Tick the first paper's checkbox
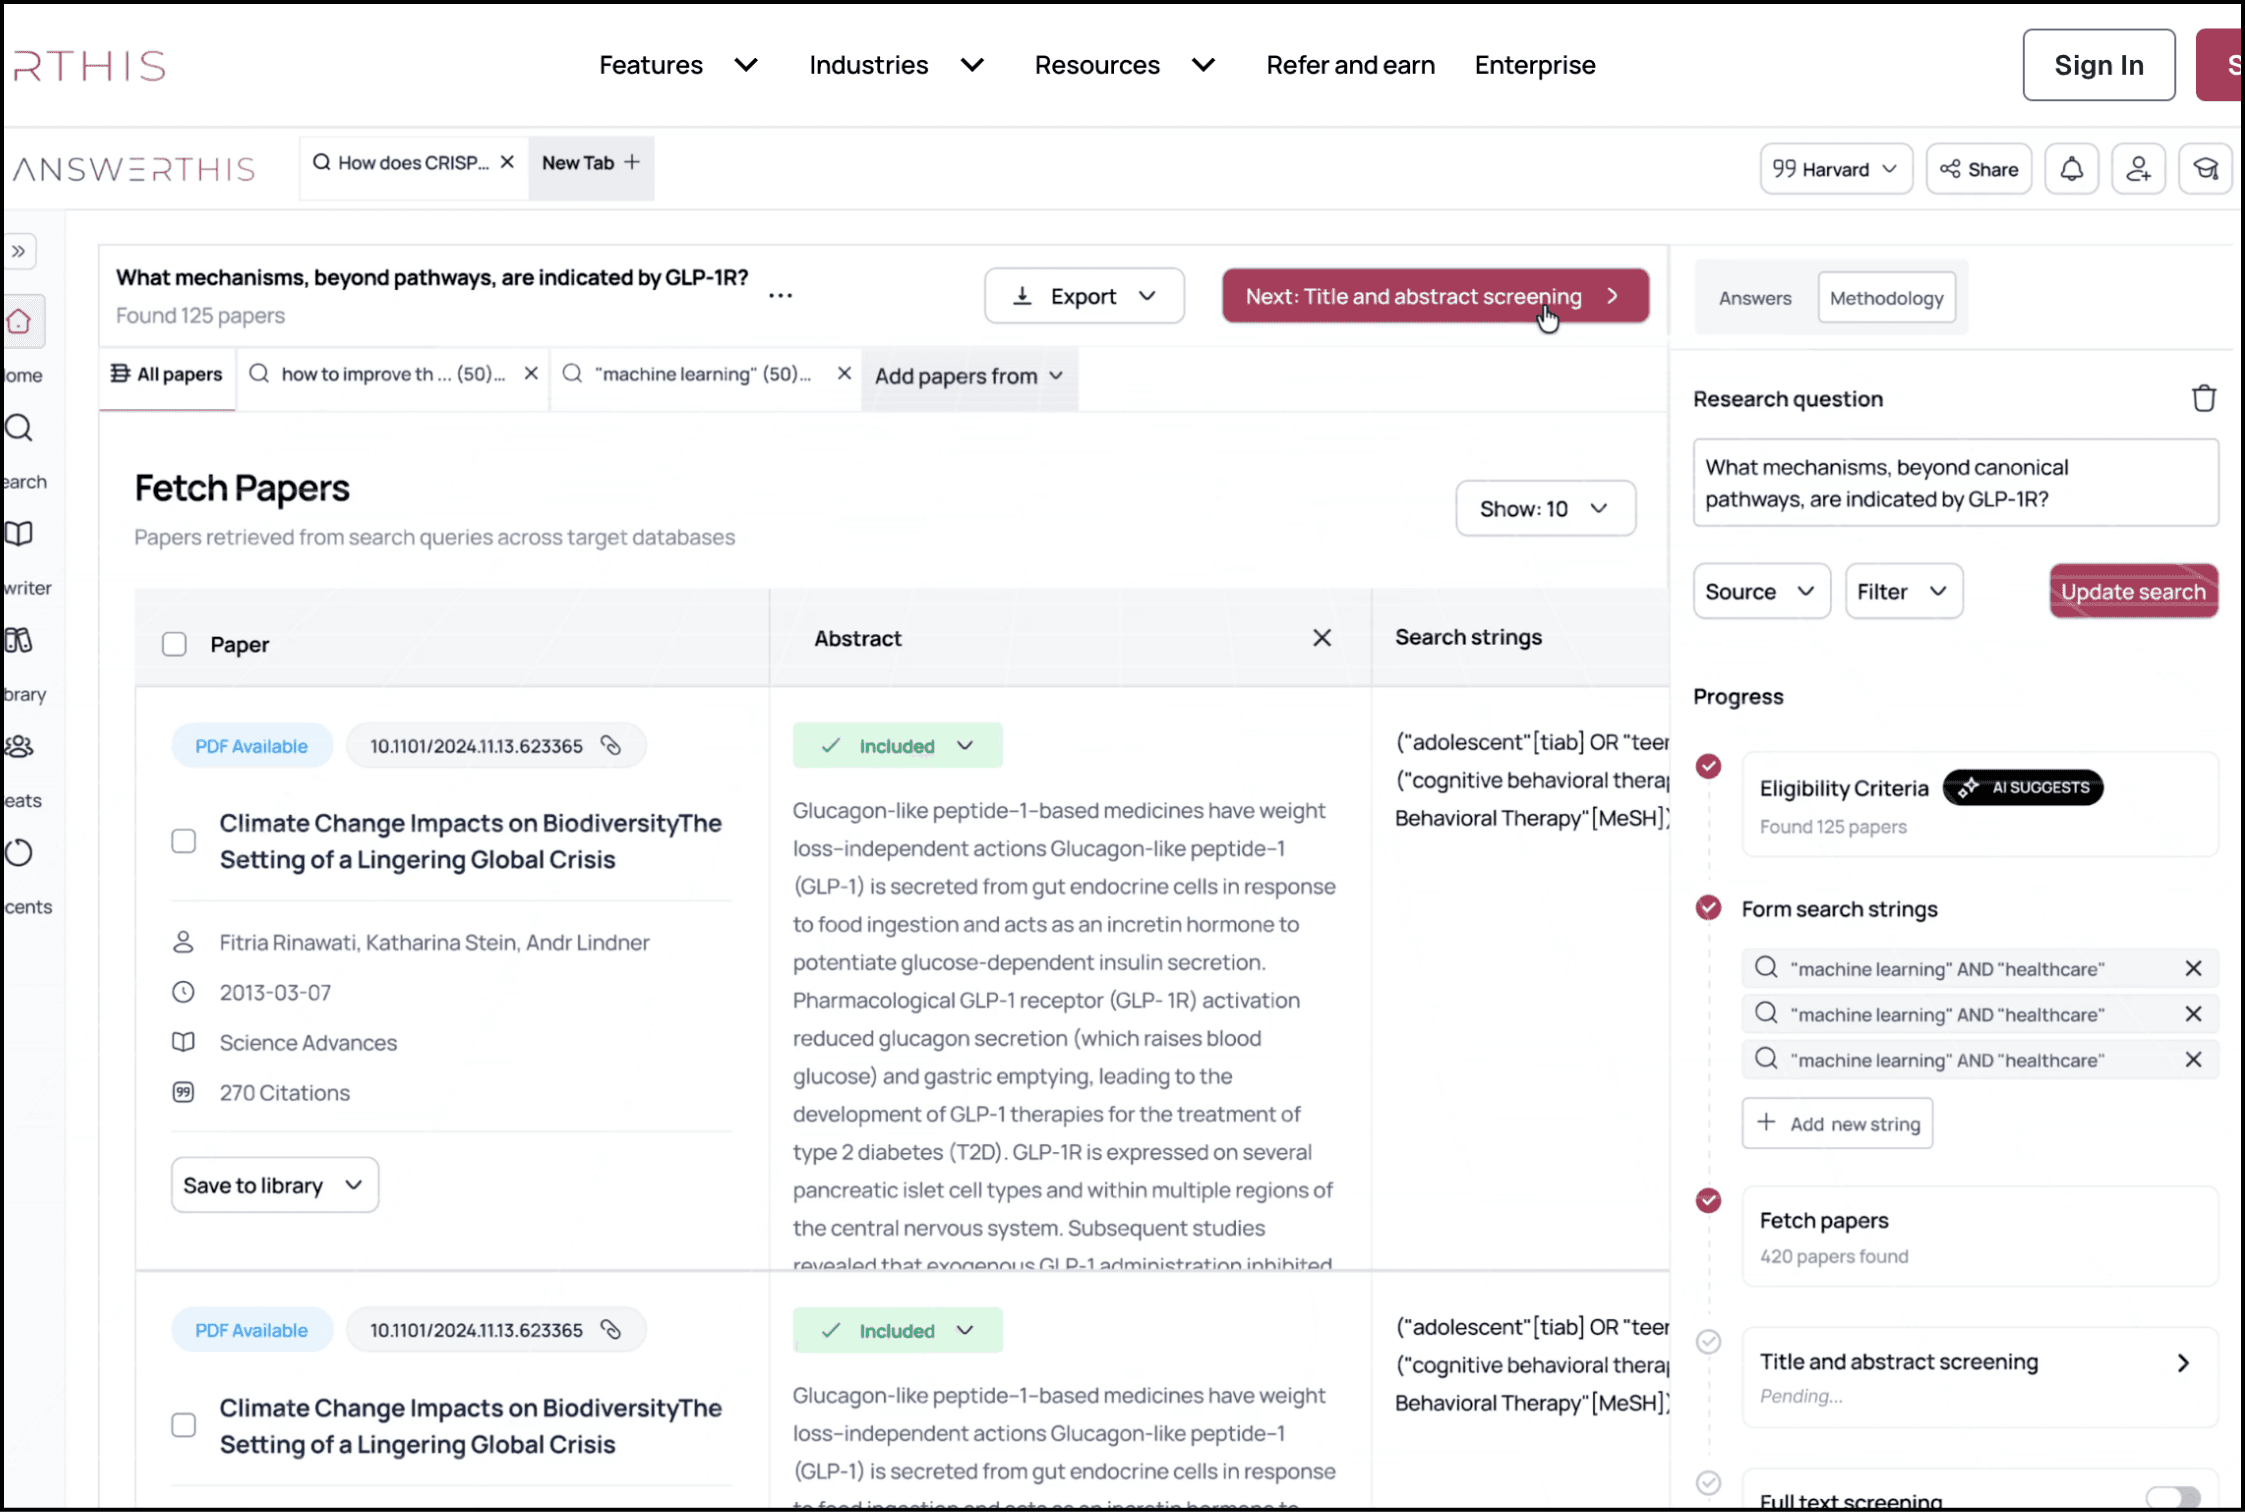Viewport: 2245px width, 1512px height. click(x=184, y=841)
